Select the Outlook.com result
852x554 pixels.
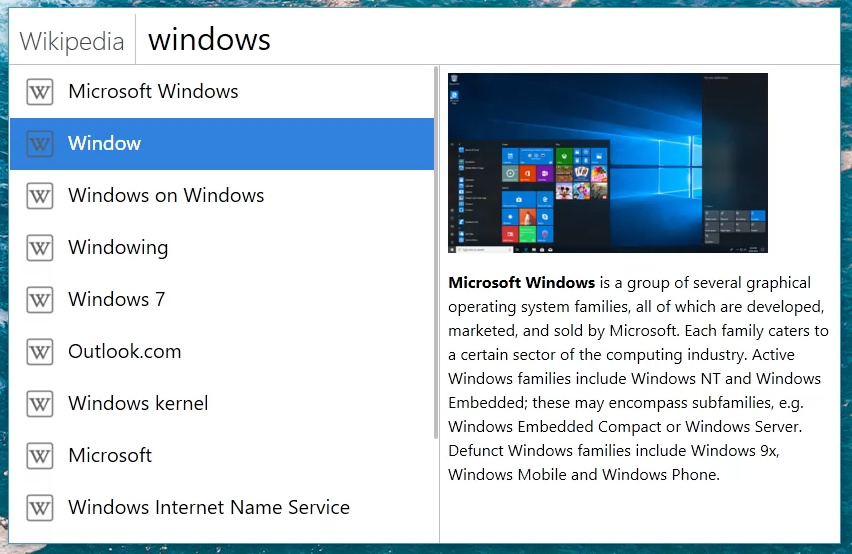[222, 352]
